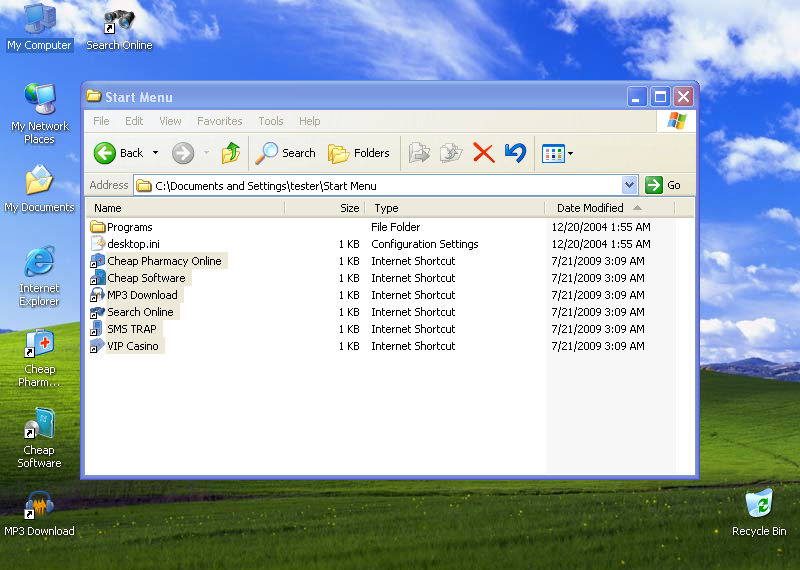Select the SMS TRAP shortcut icon
The height and width of the screenshot is (570, 800).
coord(97,329)
